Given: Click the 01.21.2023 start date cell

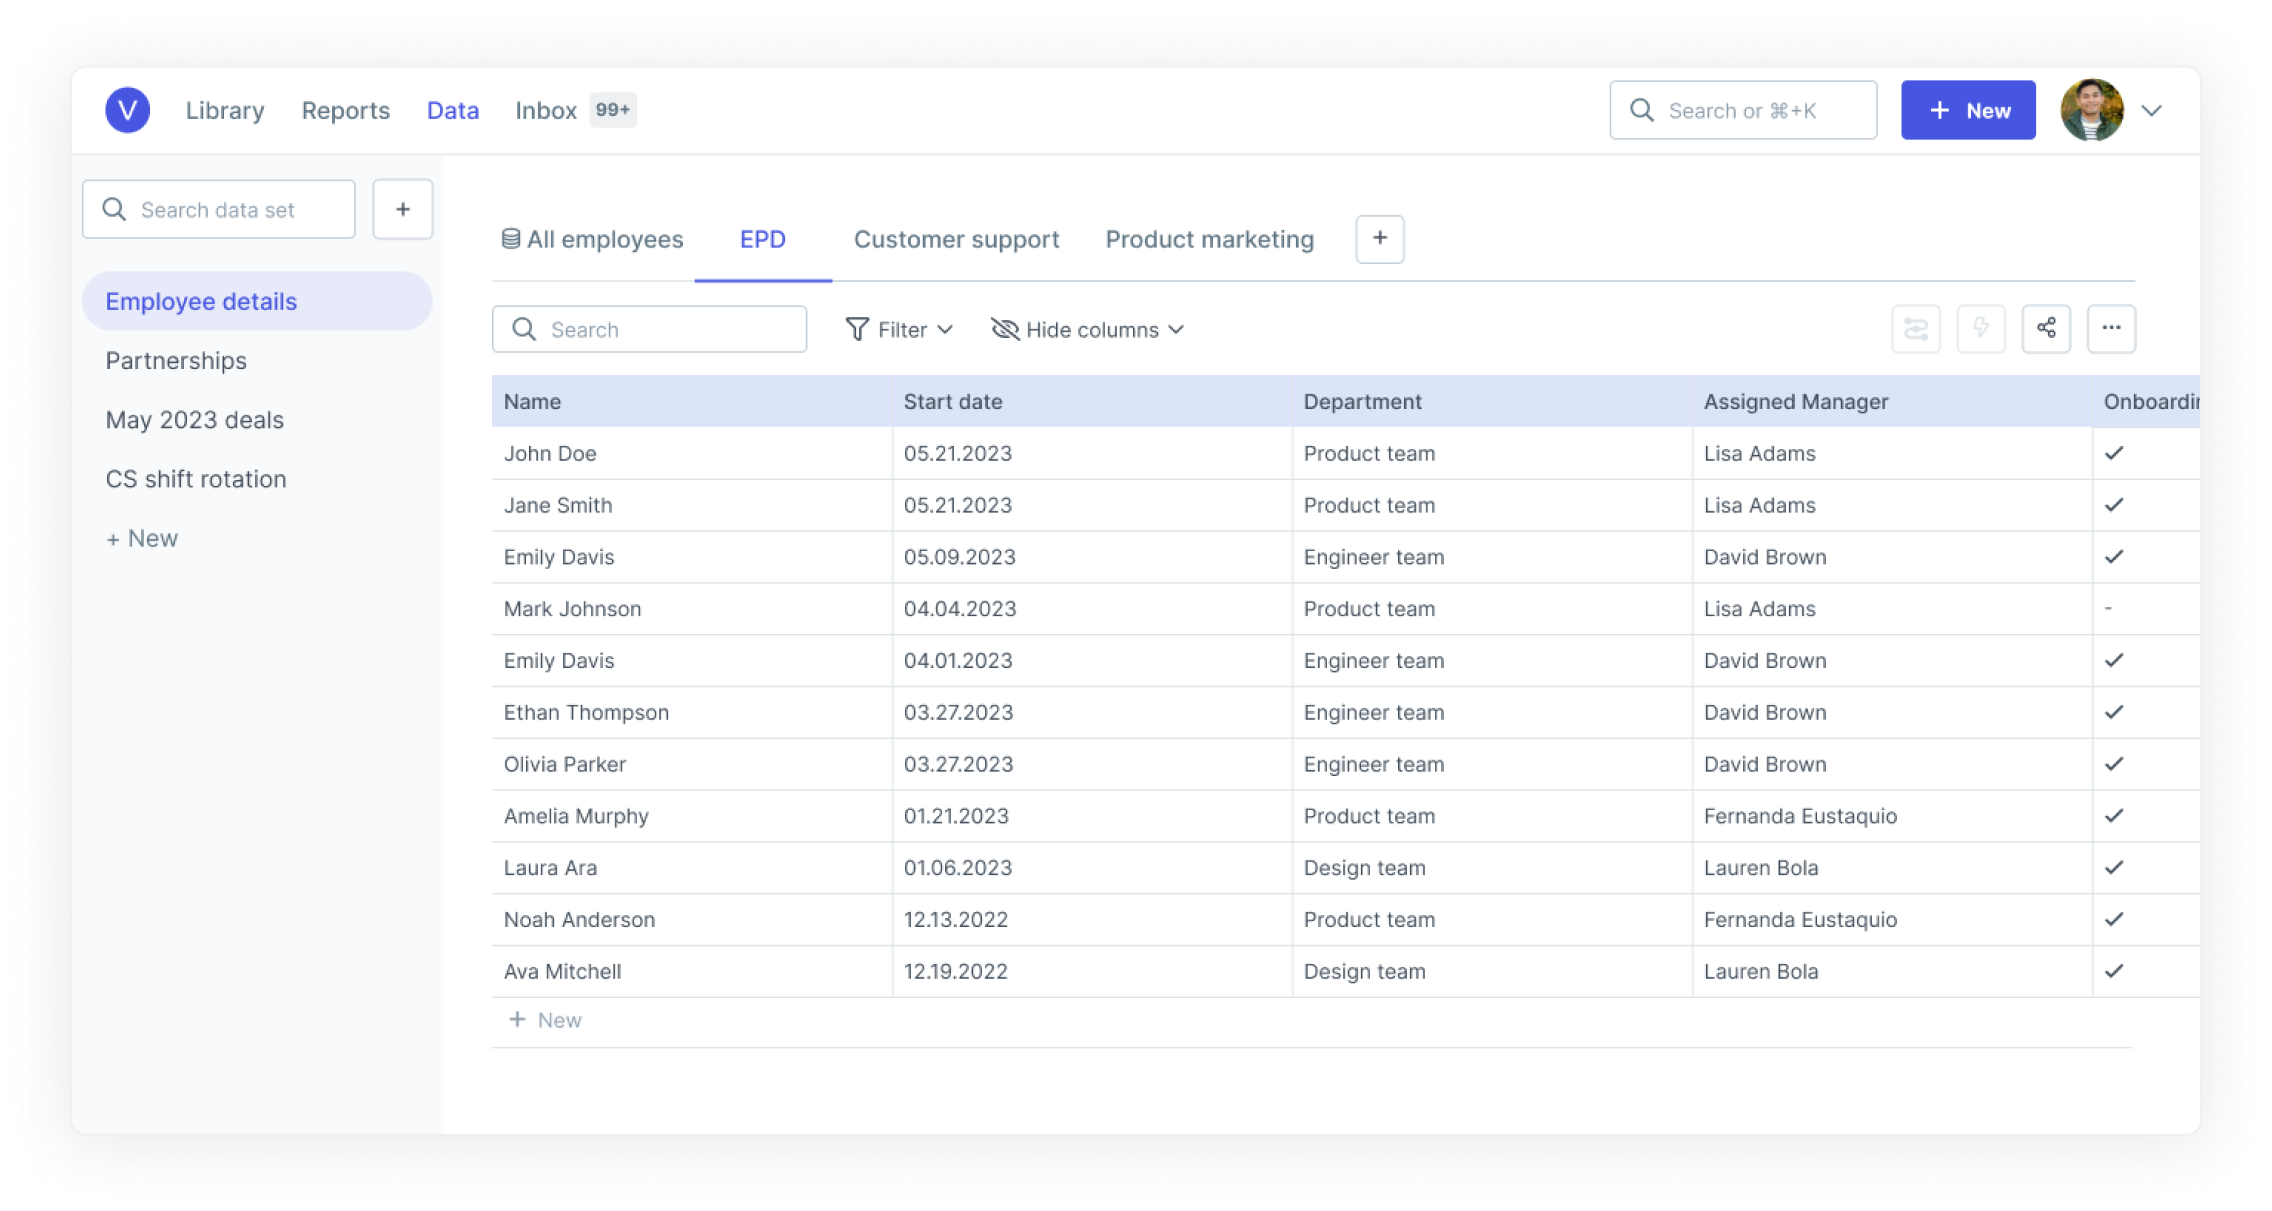Looking at the screenshot, I should tap(1092, 816).
